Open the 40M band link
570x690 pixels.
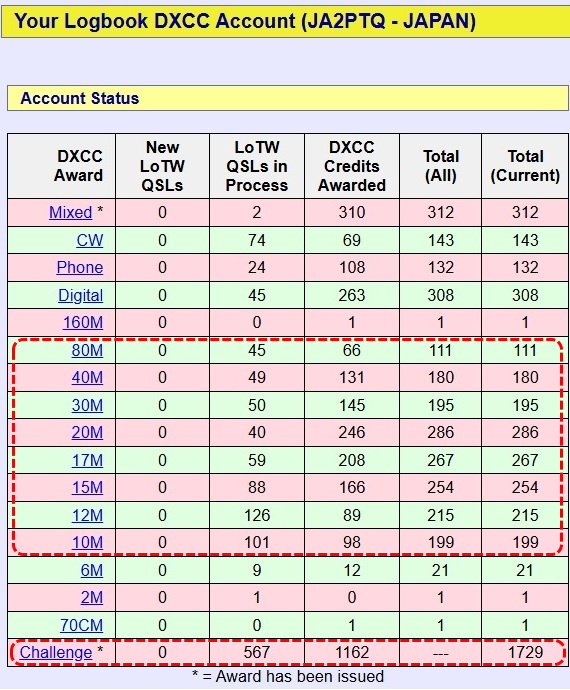coord(87,378)
